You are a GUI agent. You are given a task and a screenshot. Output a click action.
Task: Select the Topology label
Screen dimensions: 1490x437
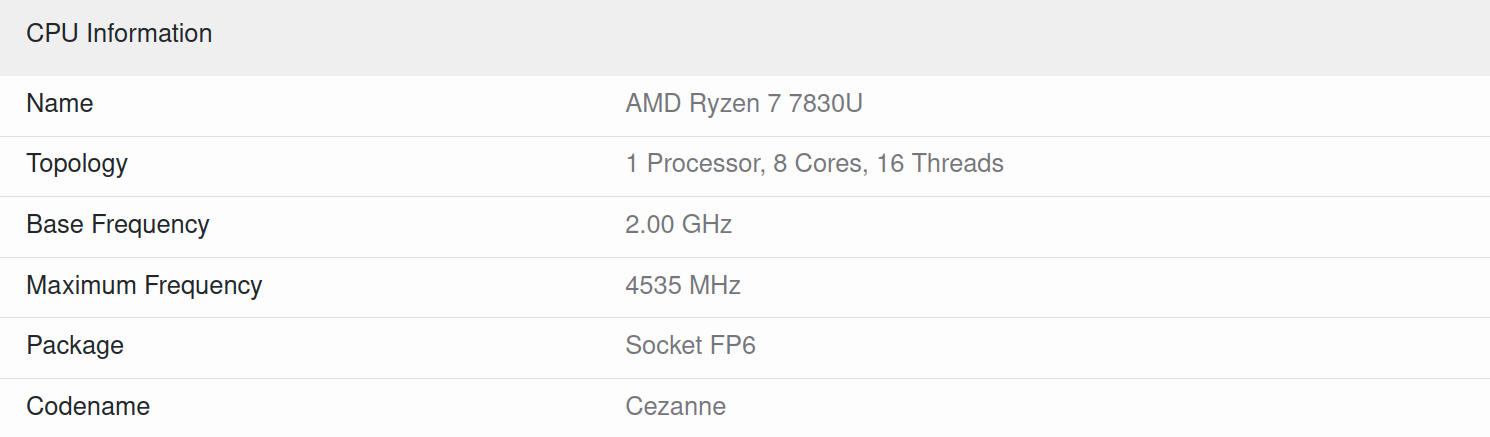click(77, 164)
